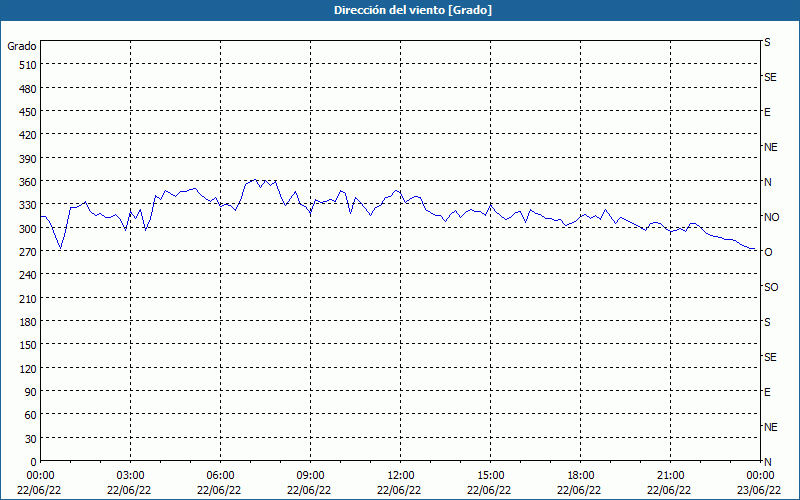This screenshot has width=800, height=500.
Task: Click the "O" compass label on the right axis
Action: [768, 252]
